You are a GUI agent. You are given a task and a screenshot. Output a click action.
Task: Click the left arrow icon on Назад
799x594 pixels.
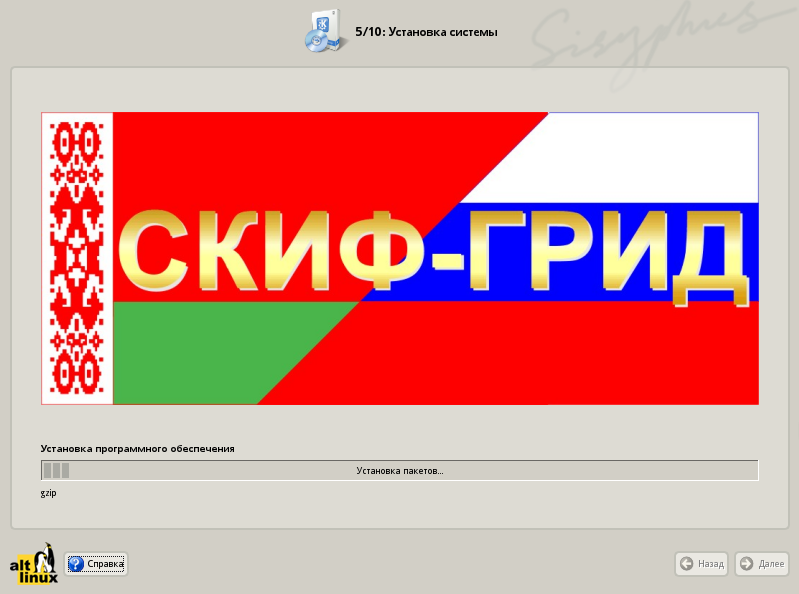coord(686,564)
